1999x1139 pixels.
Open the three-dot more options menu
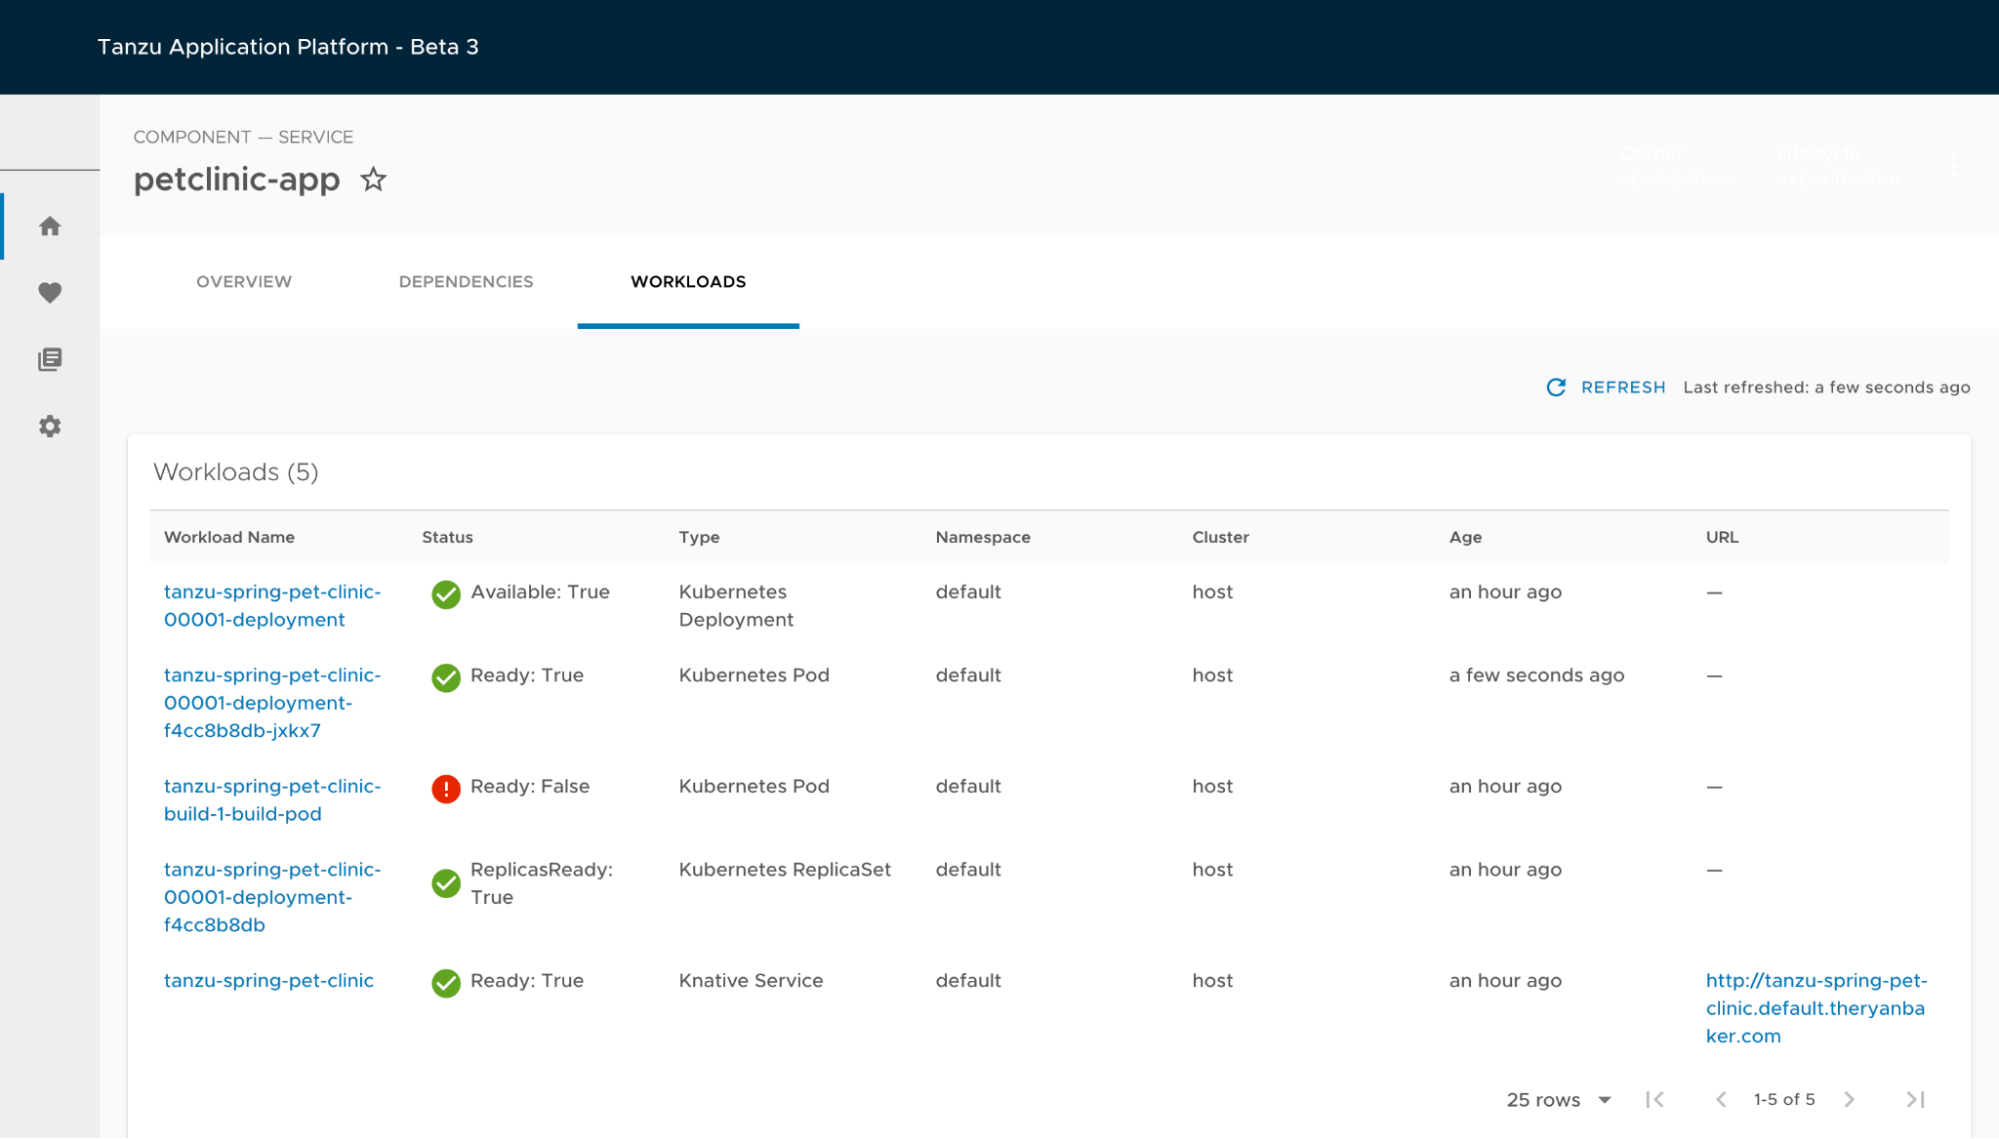pos(1954,165)
